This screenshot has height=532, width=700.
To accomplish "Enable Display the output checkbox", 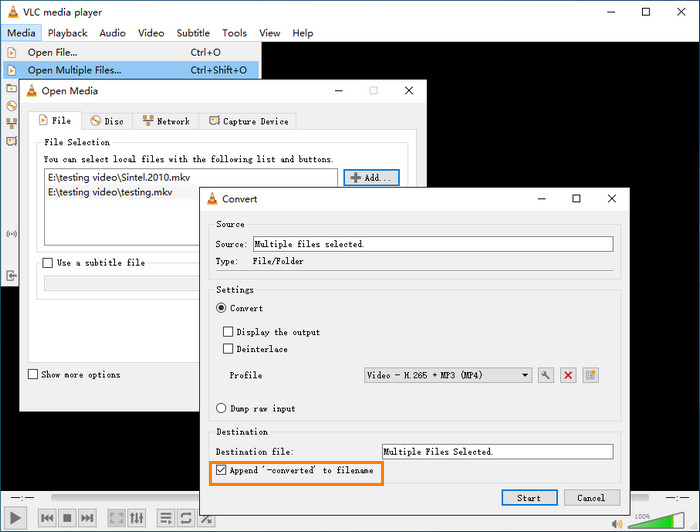I will pos(228,332).
